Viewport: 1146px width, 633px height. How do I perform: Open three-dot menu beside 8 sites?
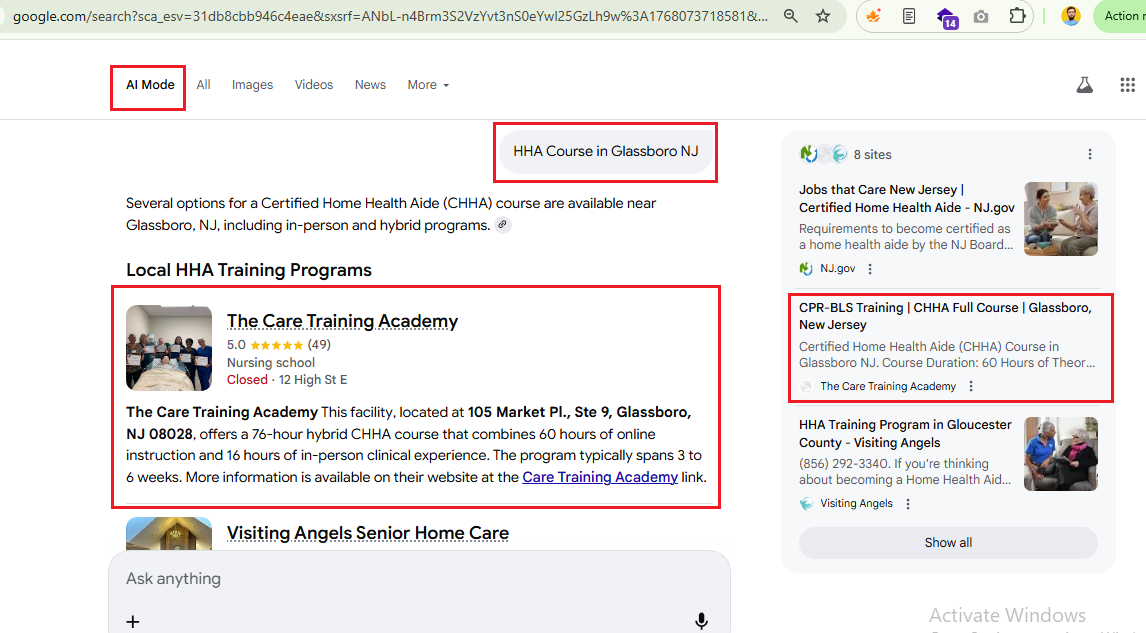pos(1090,154)
